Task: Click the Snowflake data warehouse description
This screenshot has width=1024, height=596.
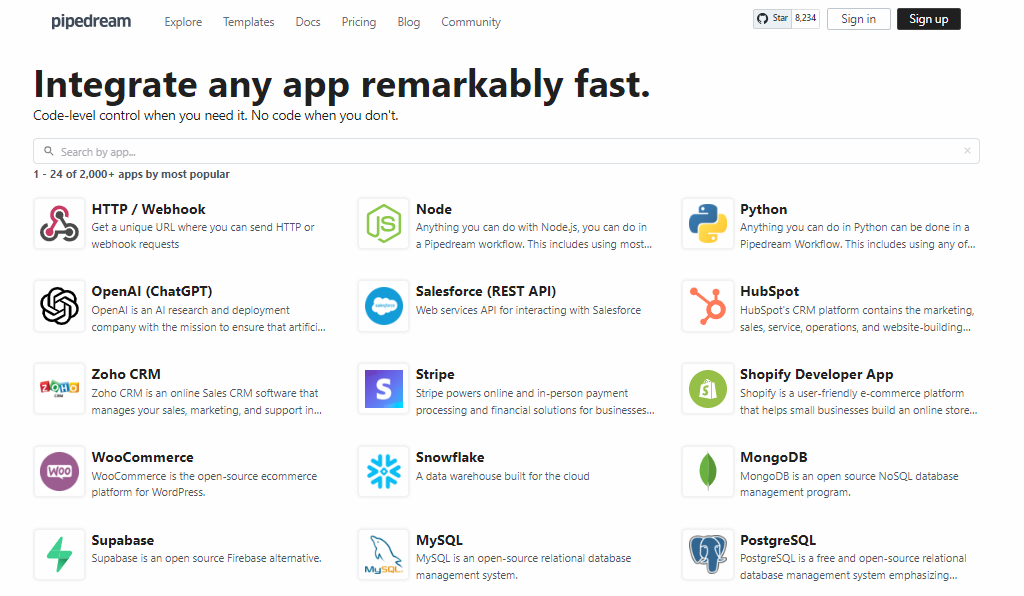Action: click(x=502, y=476)
